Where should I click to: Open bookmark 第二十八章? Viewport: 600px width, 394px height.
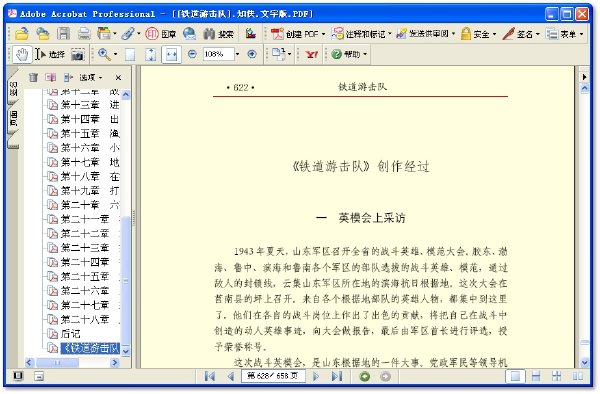pos(83,319)
